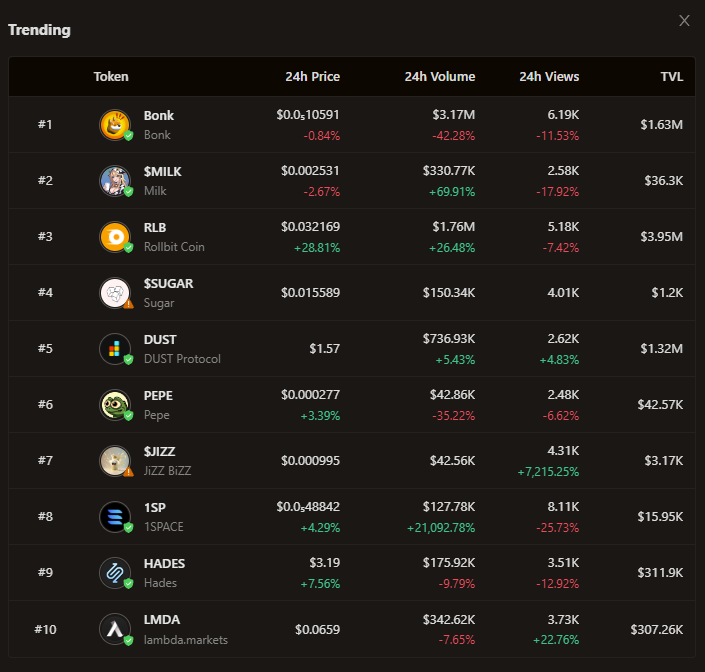Click $MILK volume change '+69.91%'

pyautogui.click(x=452, y=192)
